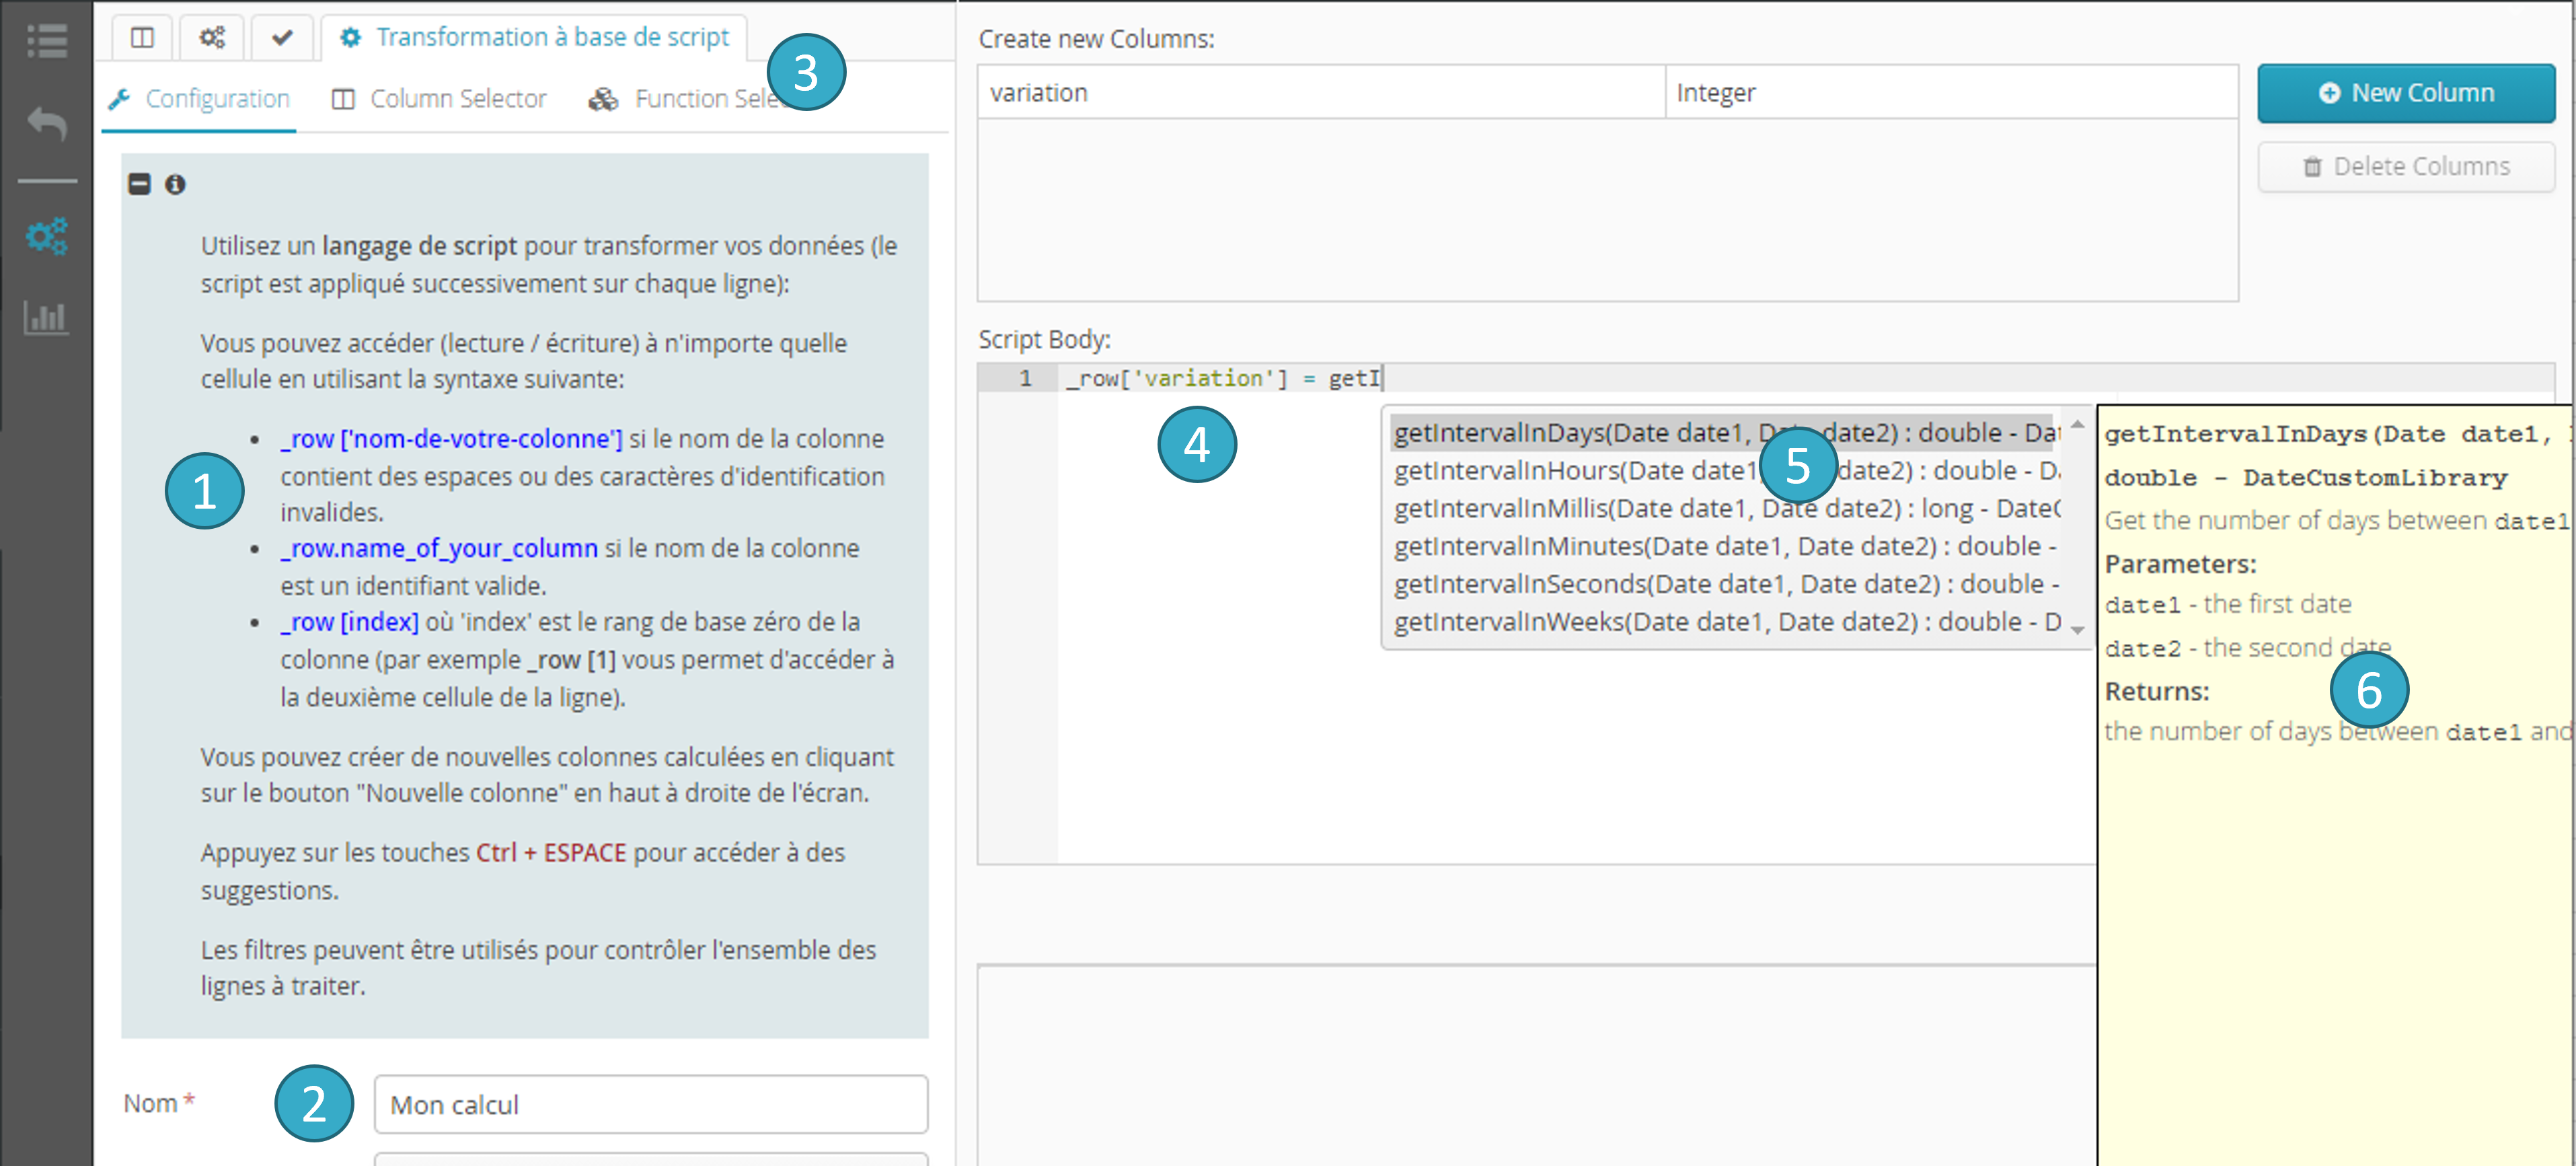2576x1170 pixels.
Task: Select the 'variation' column name cell
Action: click(x=1321, y=93)
